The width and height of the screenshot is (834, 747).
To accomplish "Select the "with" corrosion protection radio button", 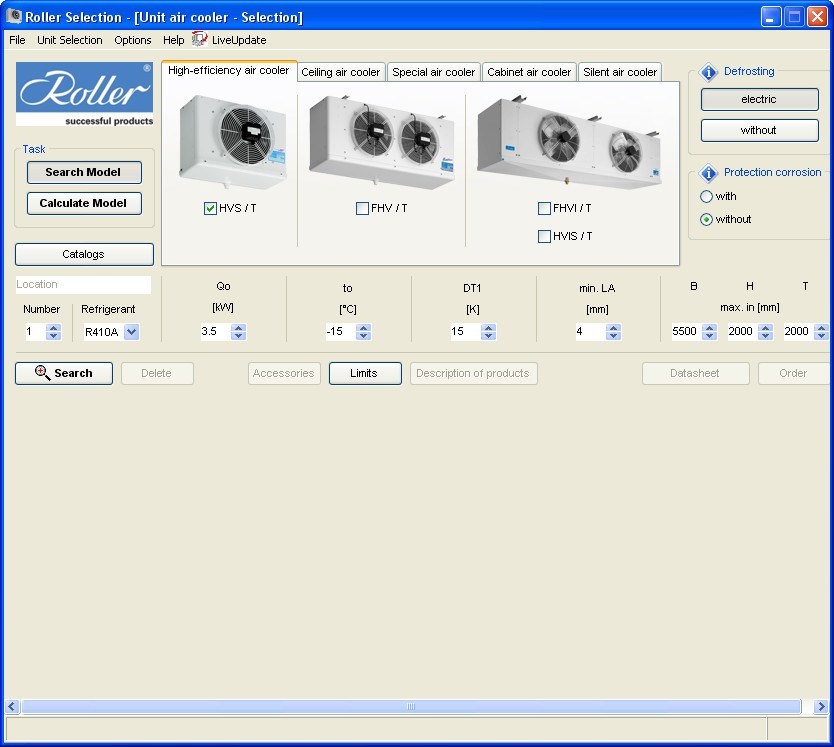I will (705, 196).
